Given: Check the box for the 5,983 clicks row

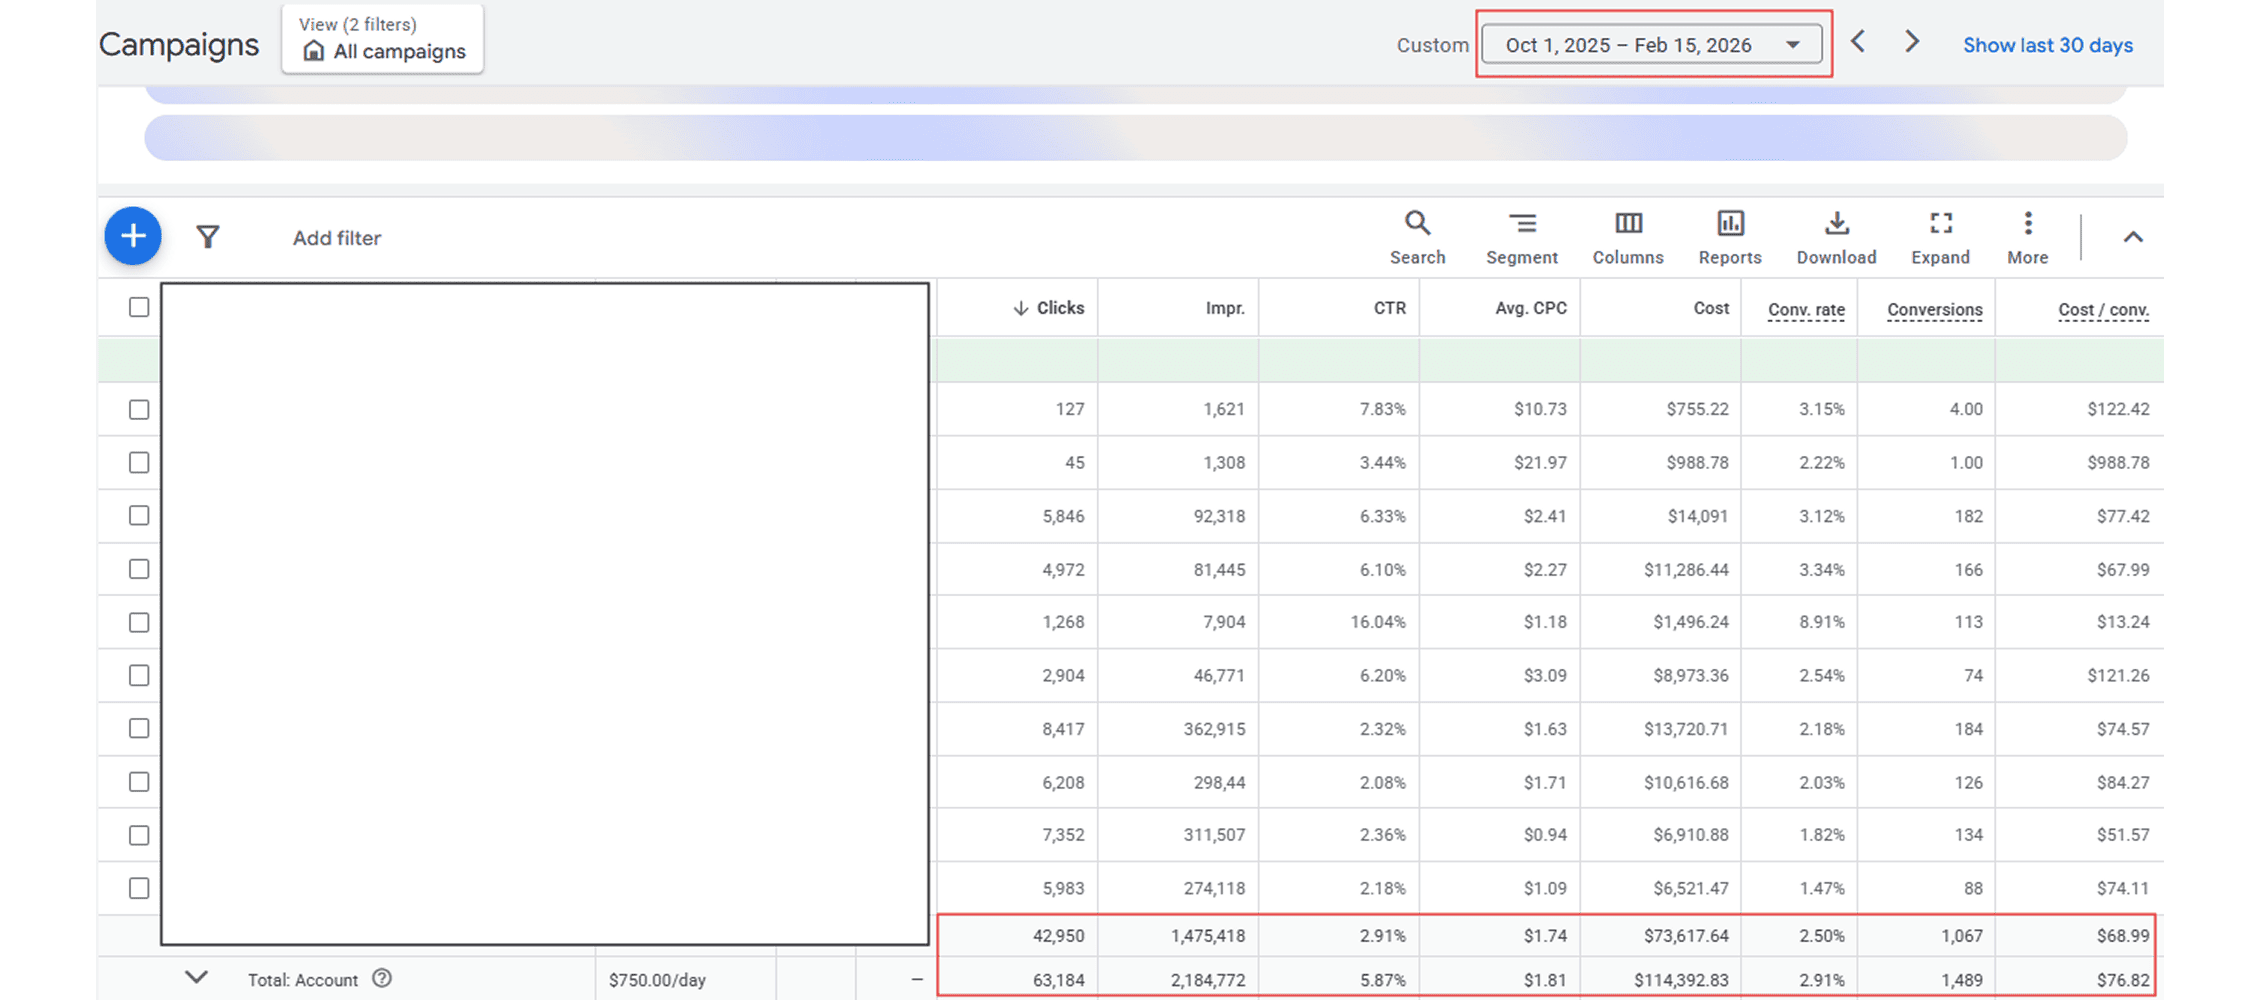Looking at the screenshot, I should pos(139,888).
